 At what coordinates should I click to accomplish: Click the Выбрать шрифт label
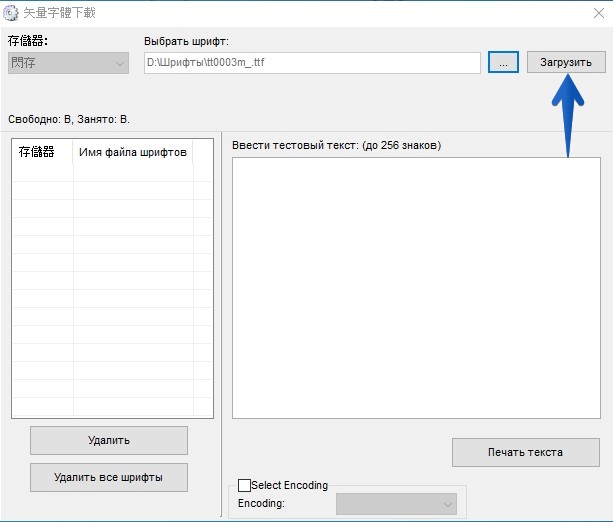click(186, 41)
